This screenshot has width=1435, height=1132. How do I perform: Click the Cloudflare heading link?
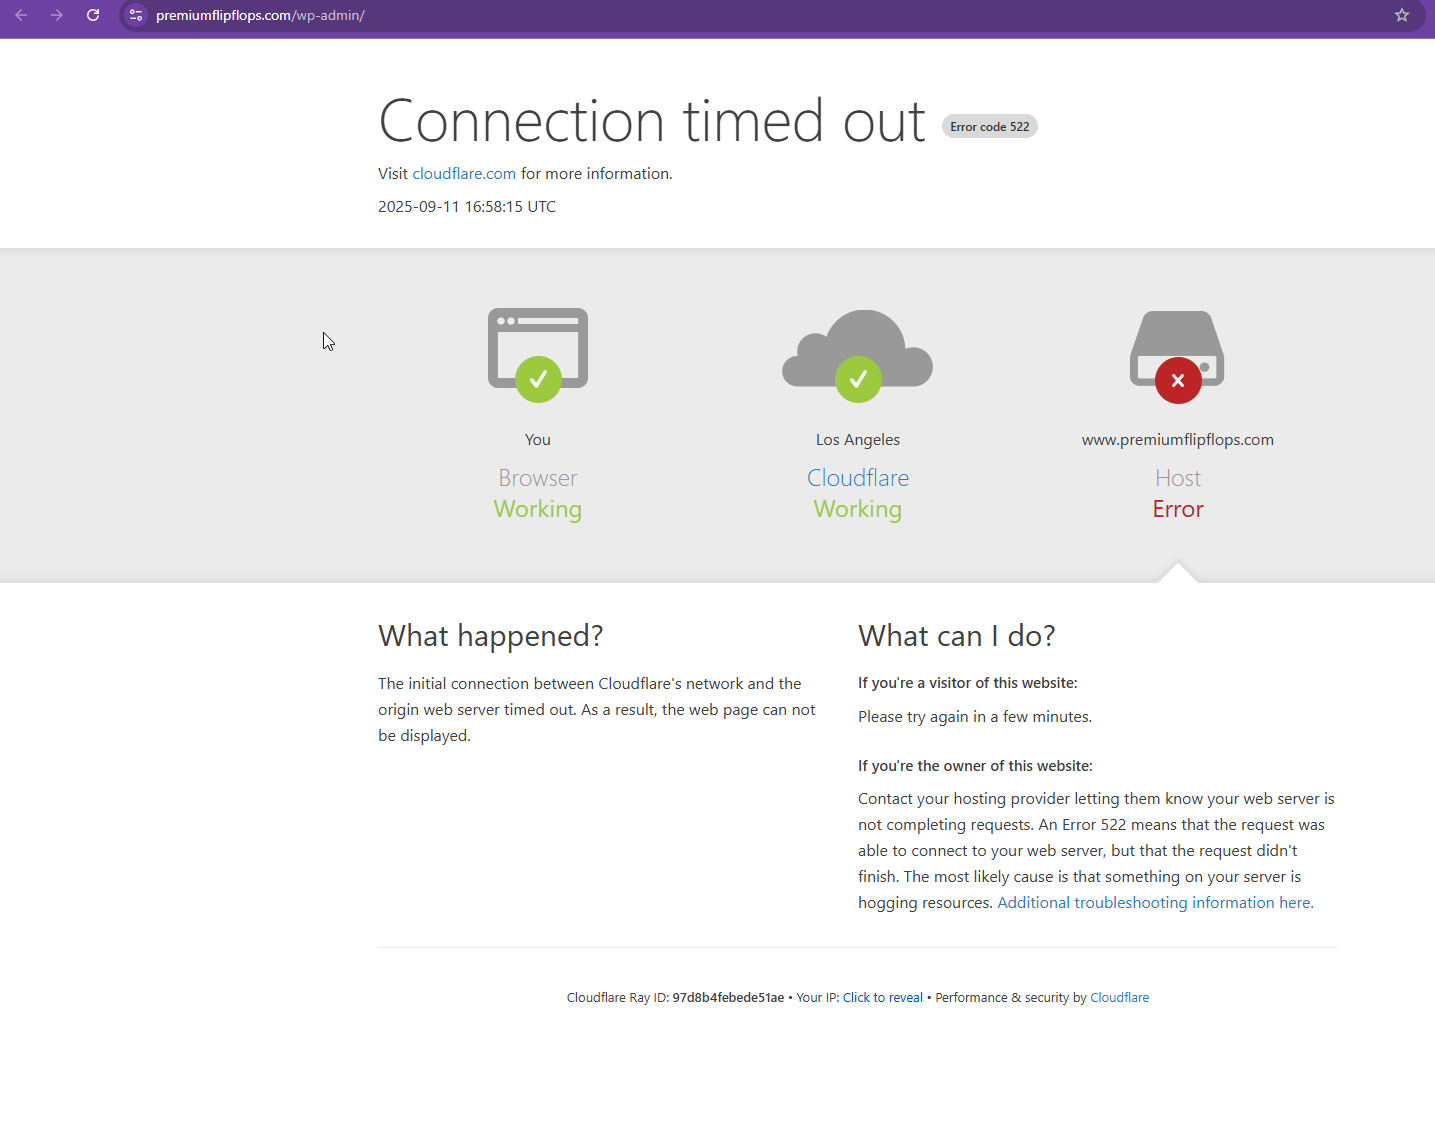(x=857, y=478)
